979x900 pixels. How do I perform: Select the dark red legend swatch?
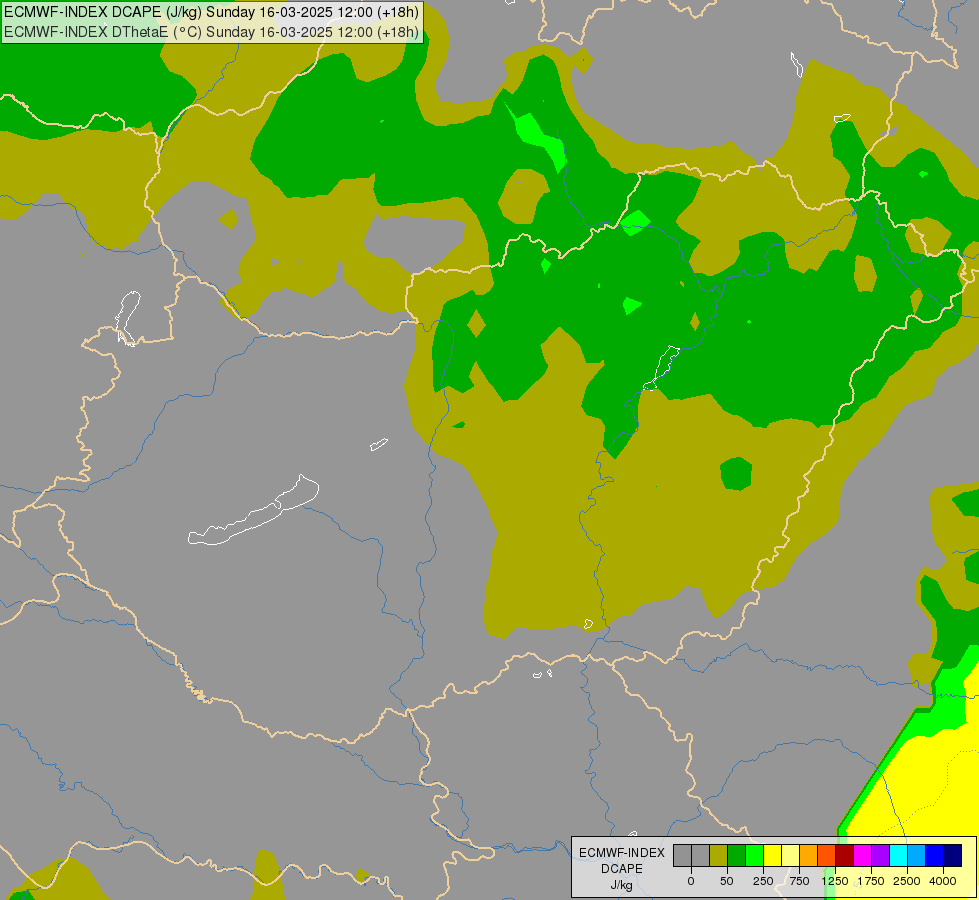point(844,855)
